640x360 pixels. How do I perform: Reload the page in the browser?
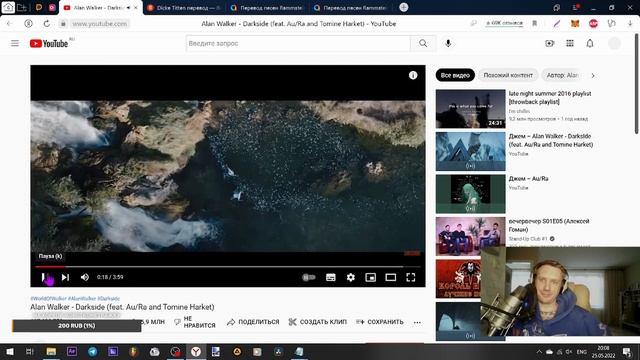pos(47,24)
